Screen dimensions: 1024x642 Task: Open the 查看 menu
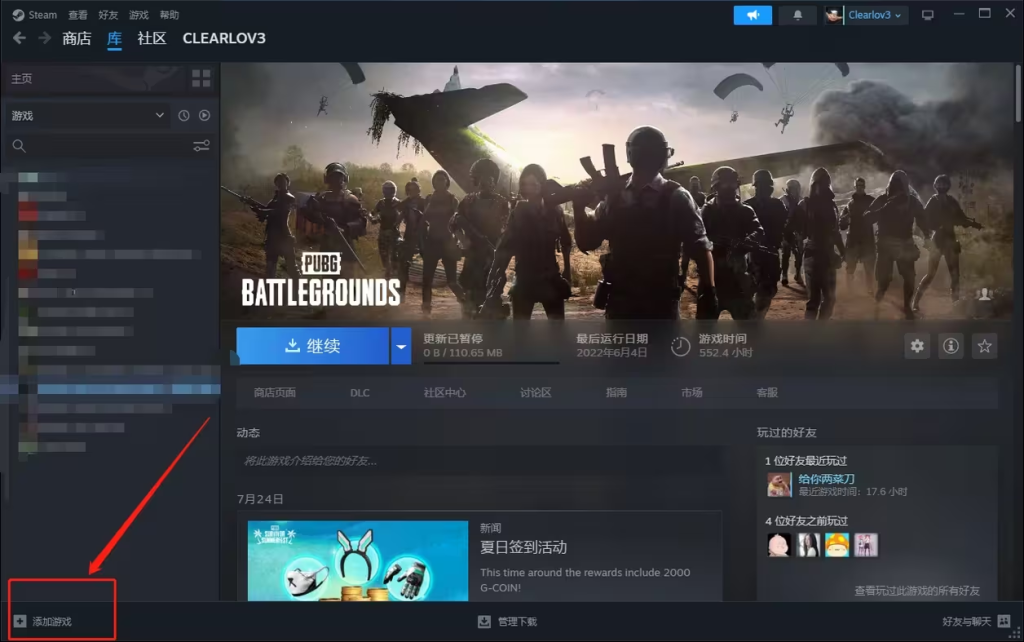pos(78,15)
